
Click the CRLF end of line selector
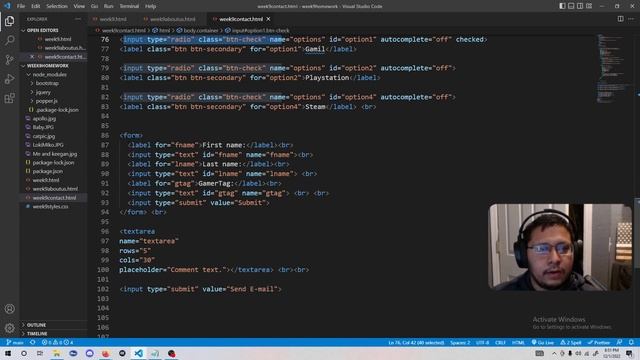pos(500,342)
